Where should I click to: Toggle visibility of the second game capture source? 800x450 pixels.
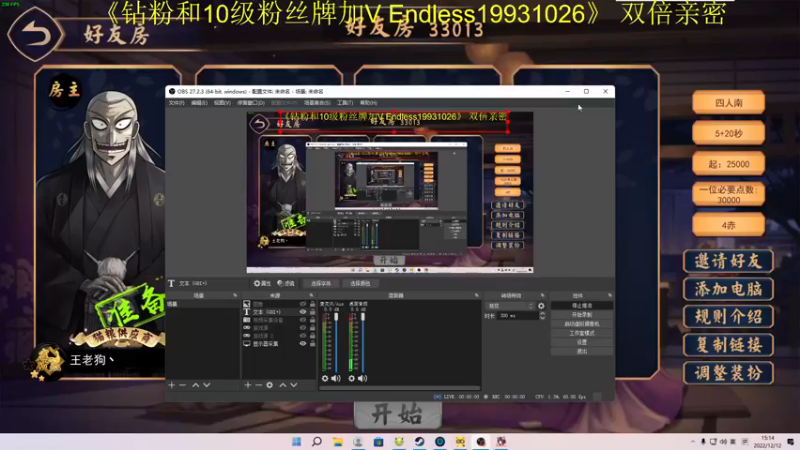[x=303, y=336]
